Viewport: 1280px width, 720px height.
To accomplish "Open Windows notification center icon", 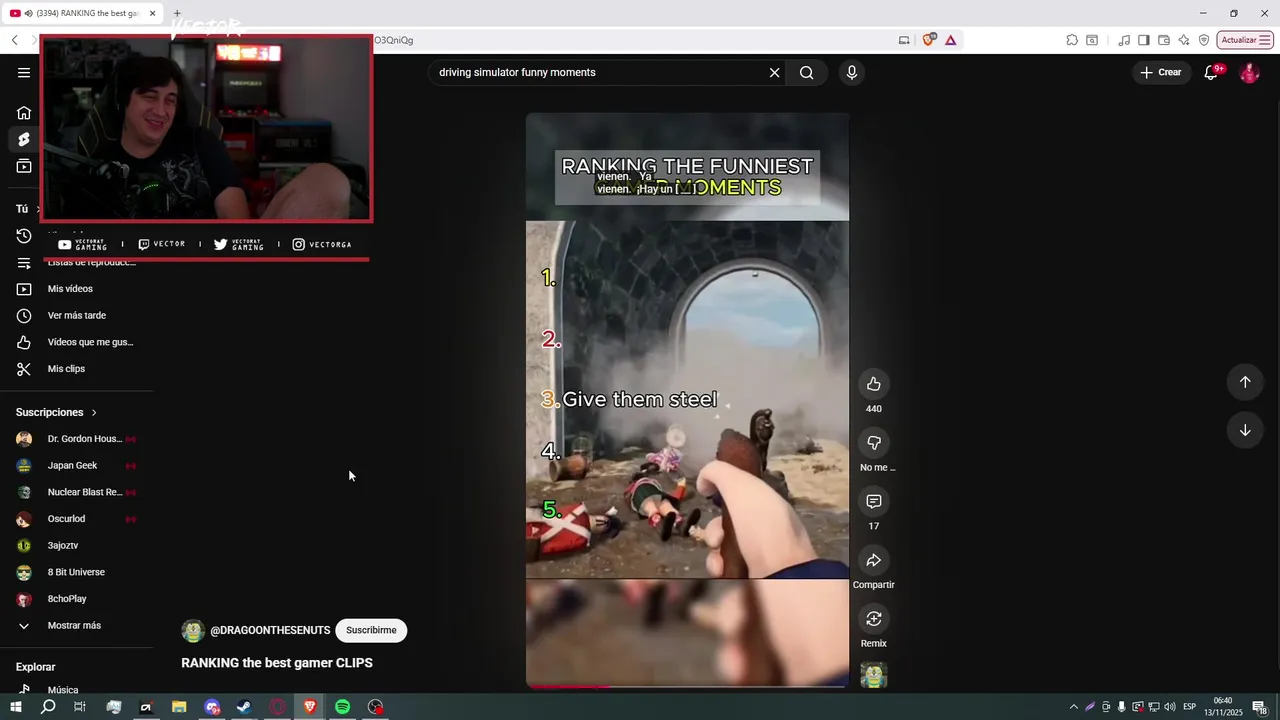I will tap(1260, 707).
